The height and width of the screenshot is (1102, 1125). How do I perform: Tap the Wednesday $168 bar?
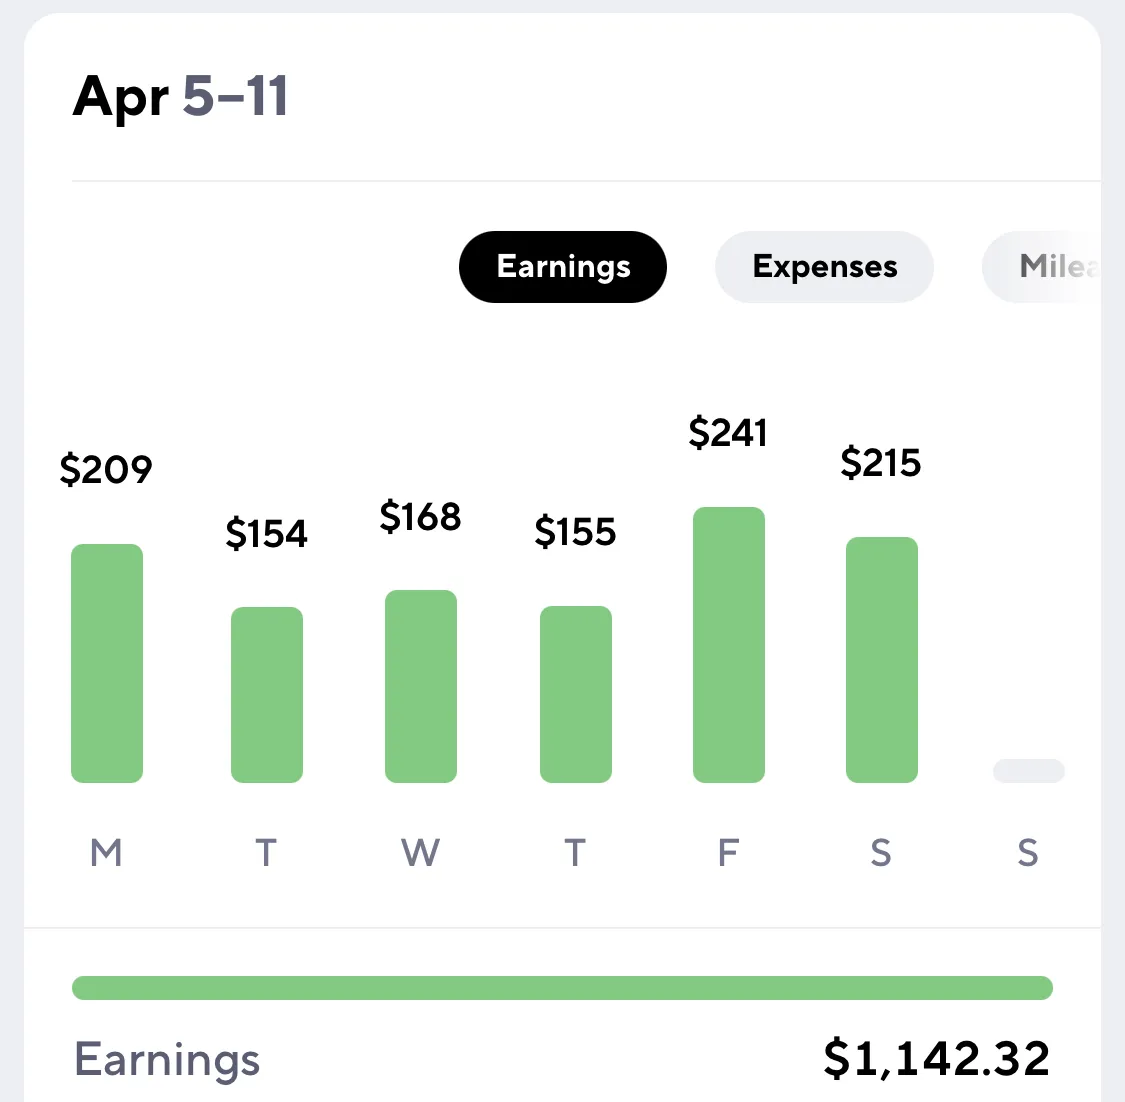[421, 686]
